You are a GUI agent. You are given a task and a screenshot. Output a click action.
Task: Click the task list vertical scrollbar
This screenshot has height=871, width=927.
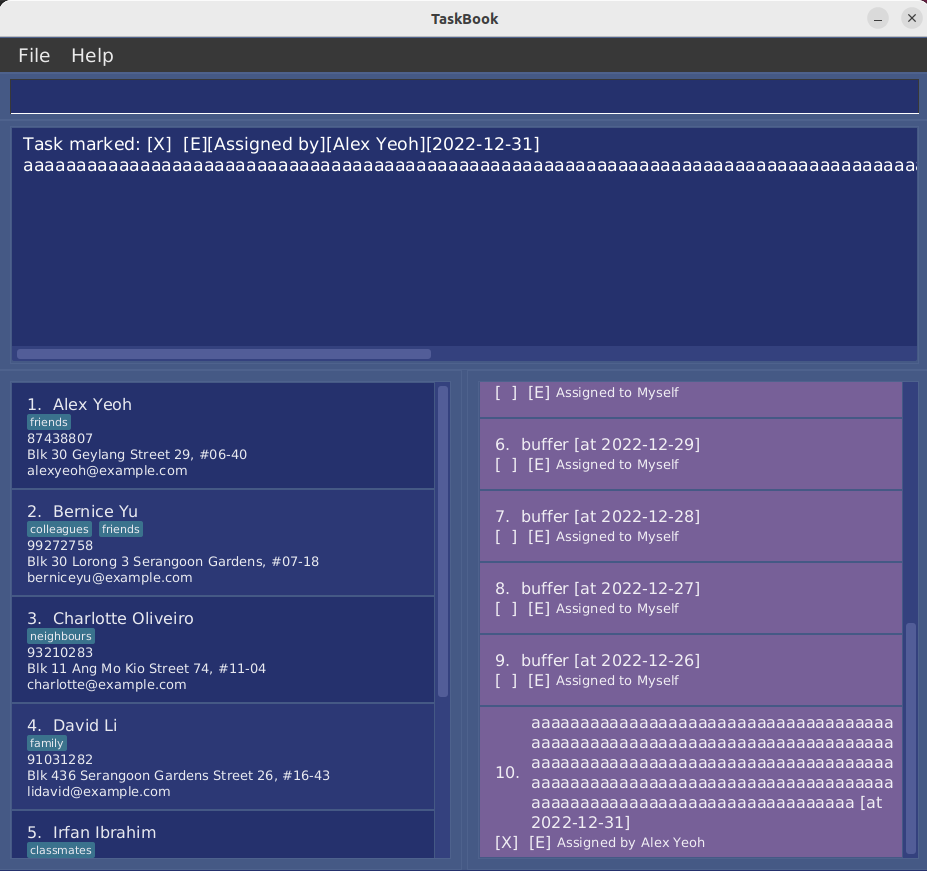coord(910,739)
